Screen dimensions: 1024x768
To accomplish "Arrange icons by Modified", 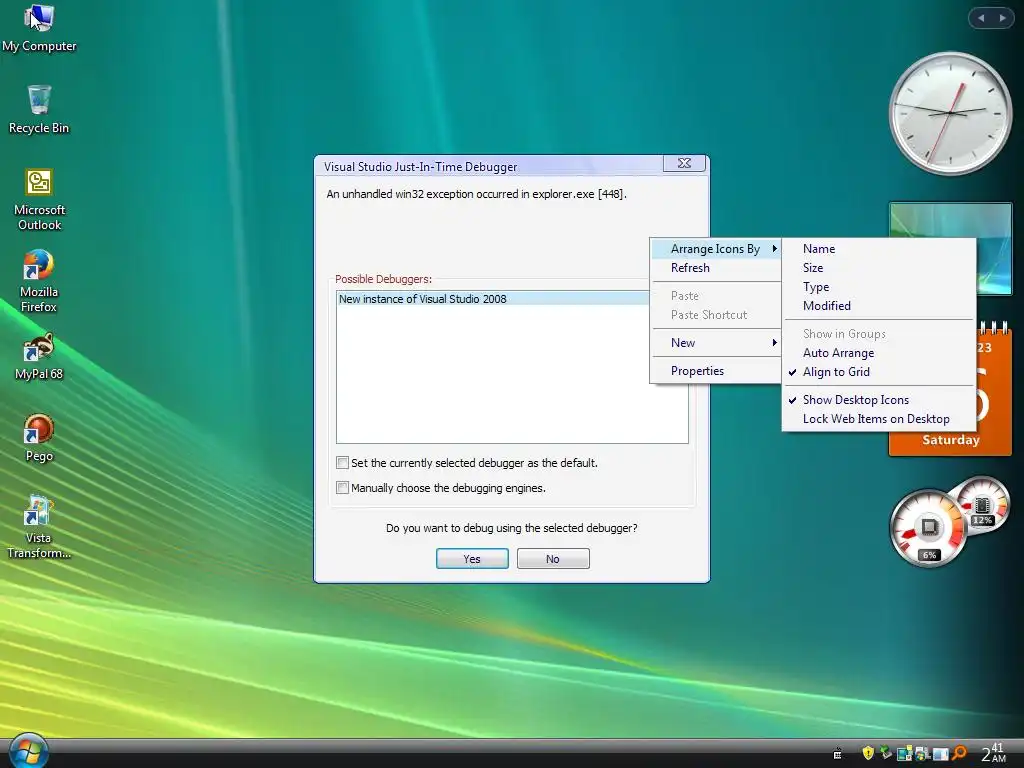I will coord(878,306).
